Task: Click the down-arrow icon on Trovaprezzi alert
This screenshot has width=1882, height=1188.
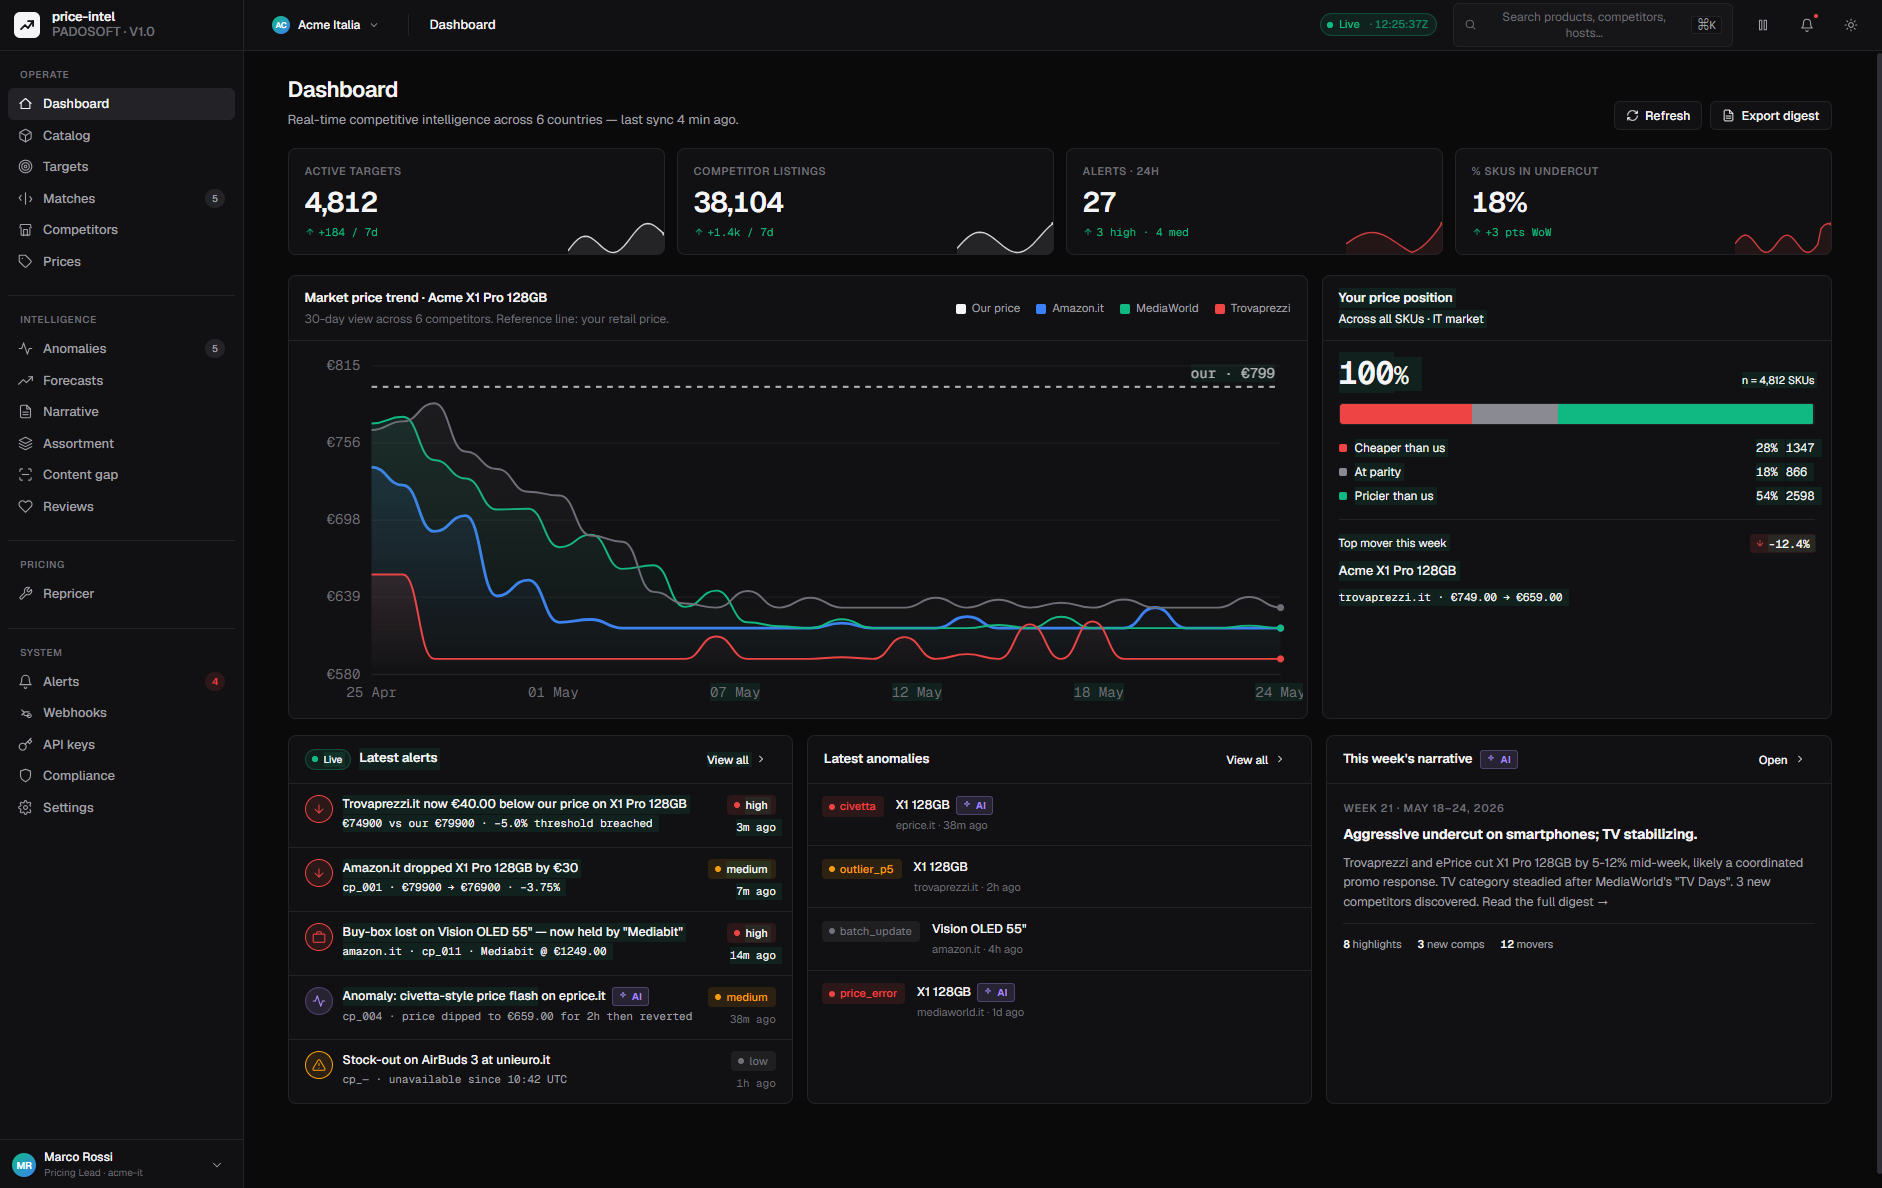Action: tap(319, 809)
